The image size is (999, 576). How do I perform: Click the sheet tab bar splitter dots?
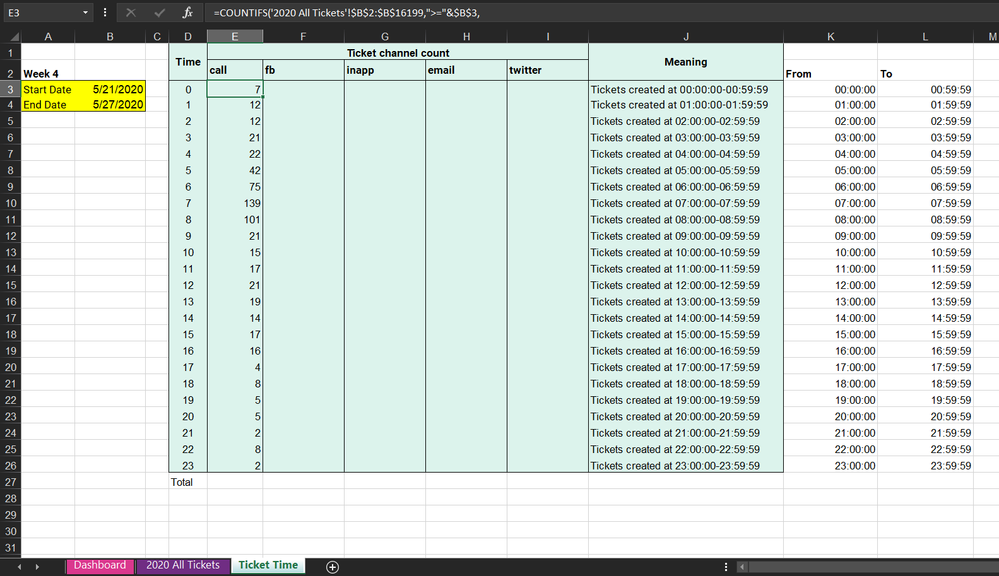point(726,566)
